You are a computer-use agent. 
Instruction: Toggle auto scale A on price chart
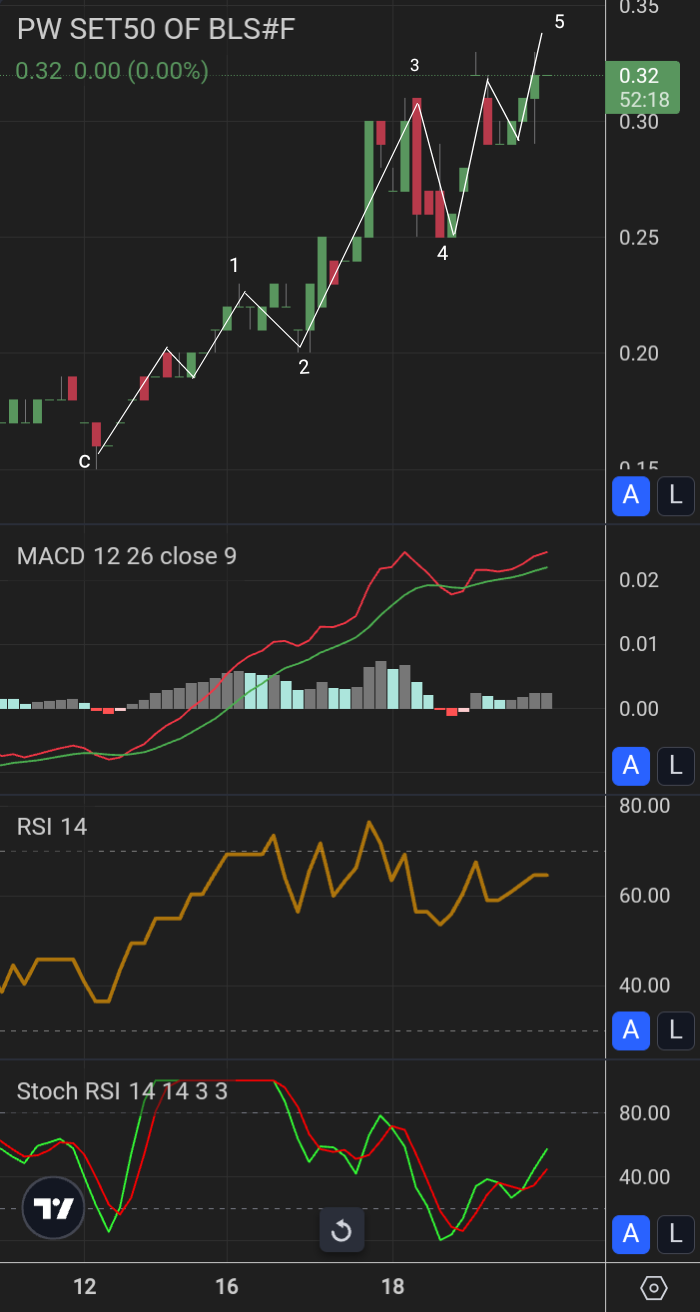(631, 494)
